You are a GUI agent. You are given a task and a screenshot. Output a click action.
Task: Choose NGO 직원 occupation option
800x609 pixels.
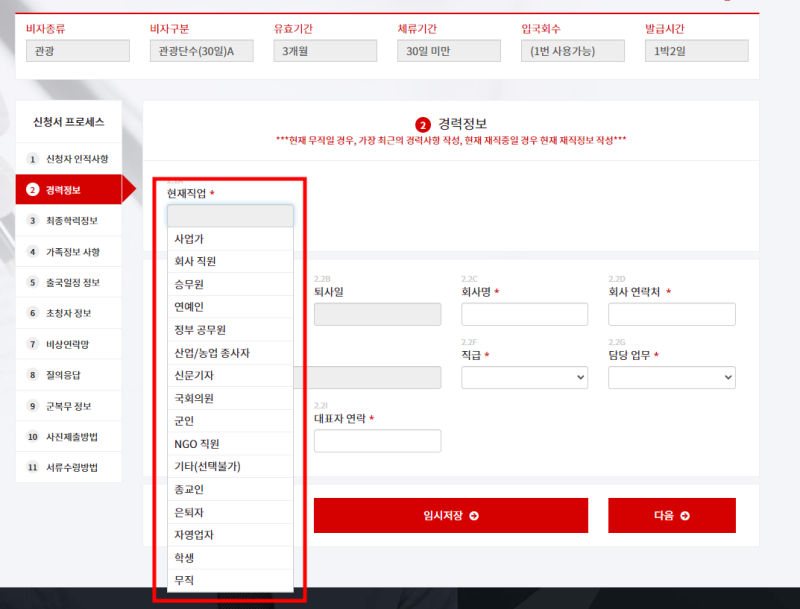(230, 444)
